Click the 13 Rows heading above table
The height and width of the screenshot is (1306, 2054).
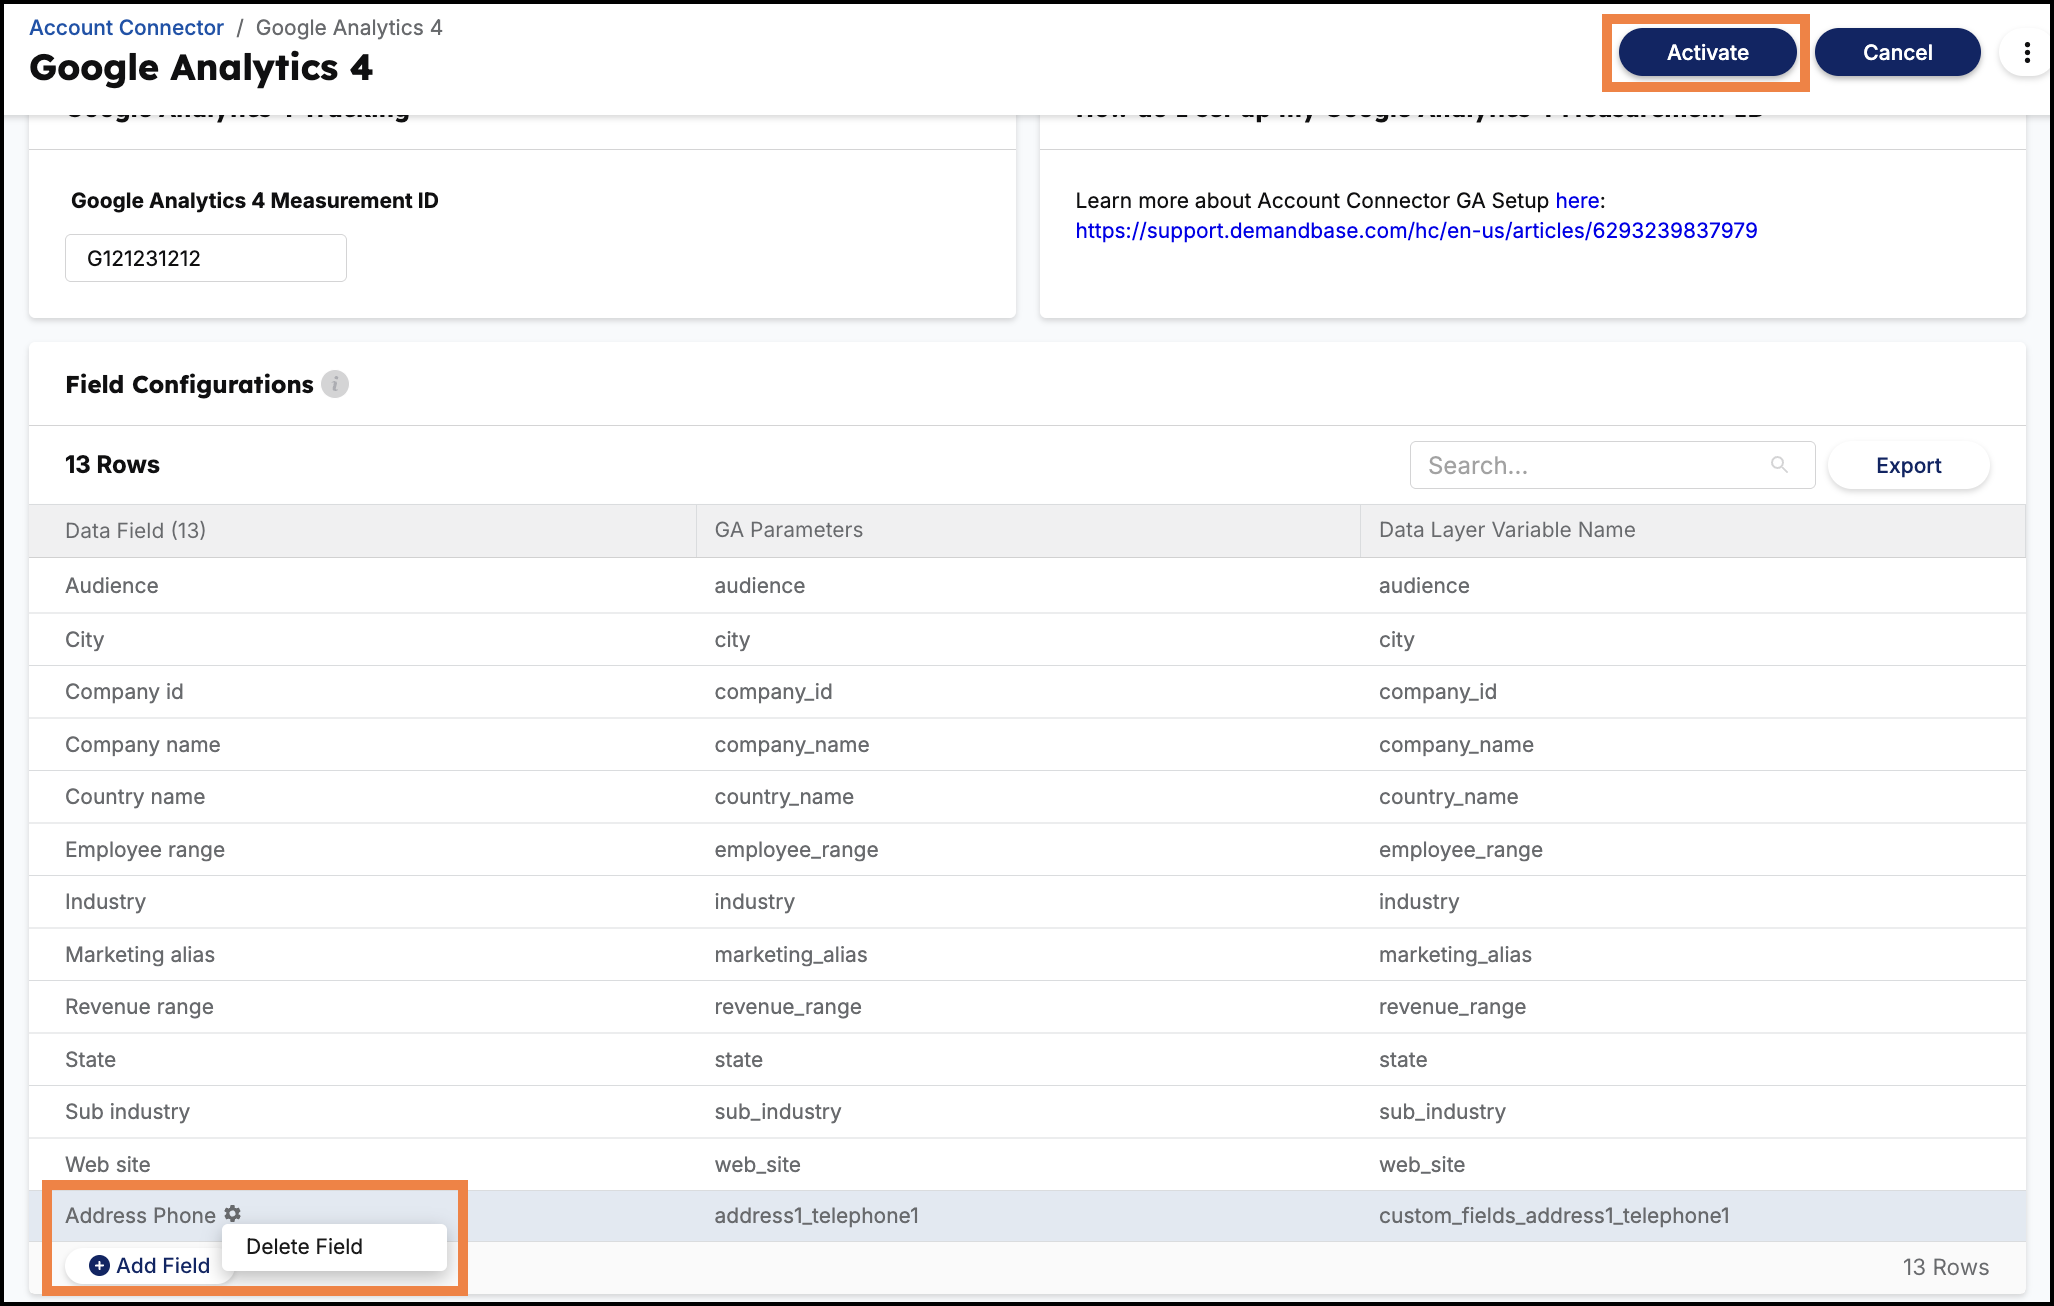(x=112, y=465)
